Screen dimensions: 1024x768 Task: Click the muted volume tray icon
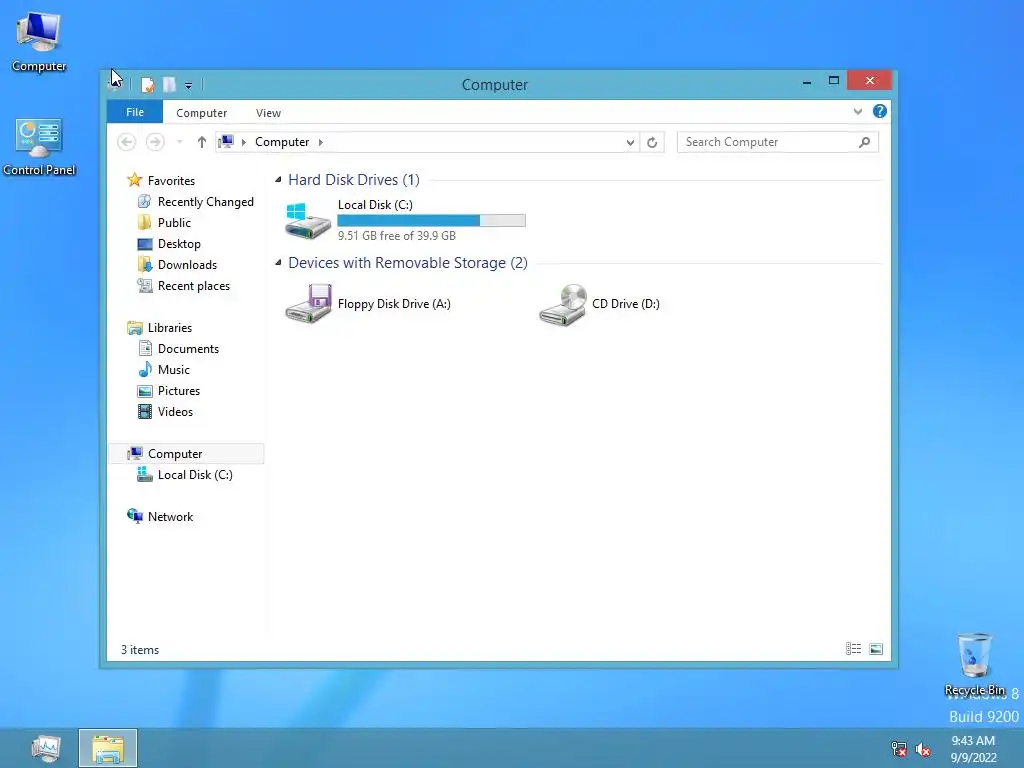pos(923,749)
